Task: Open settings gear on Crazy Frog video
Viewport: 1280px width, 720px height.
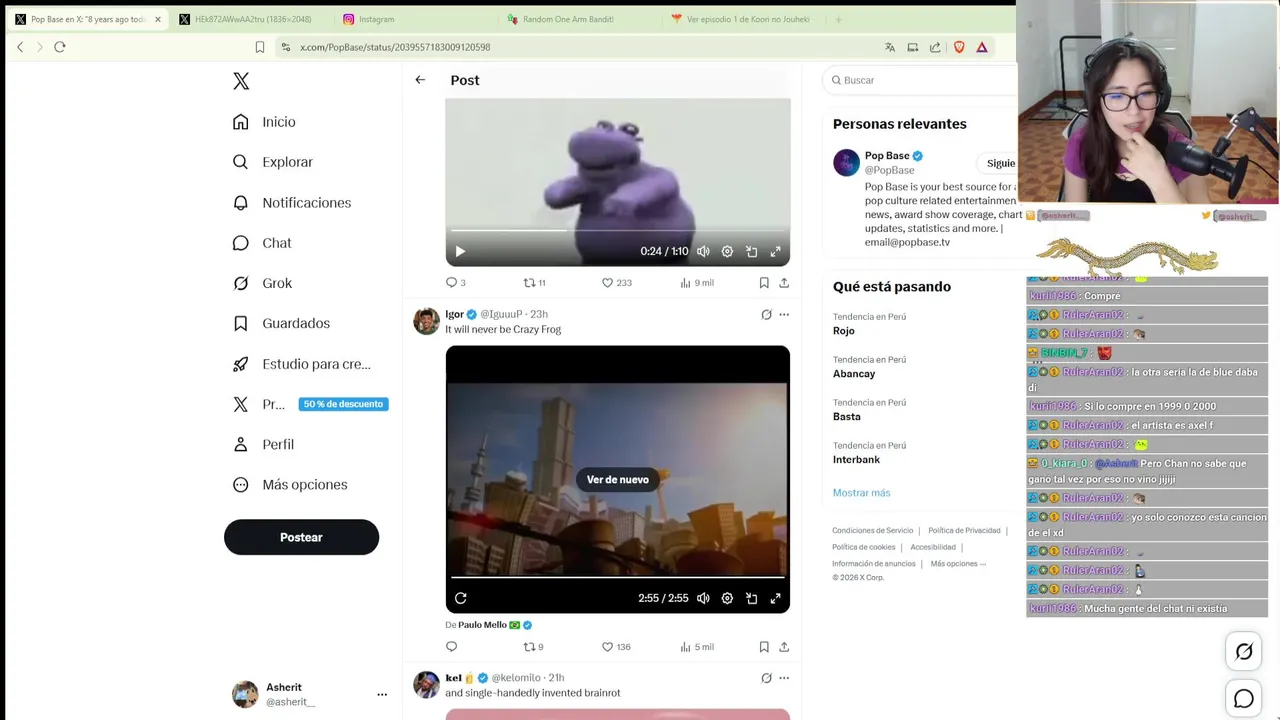Action: point(727,598)
